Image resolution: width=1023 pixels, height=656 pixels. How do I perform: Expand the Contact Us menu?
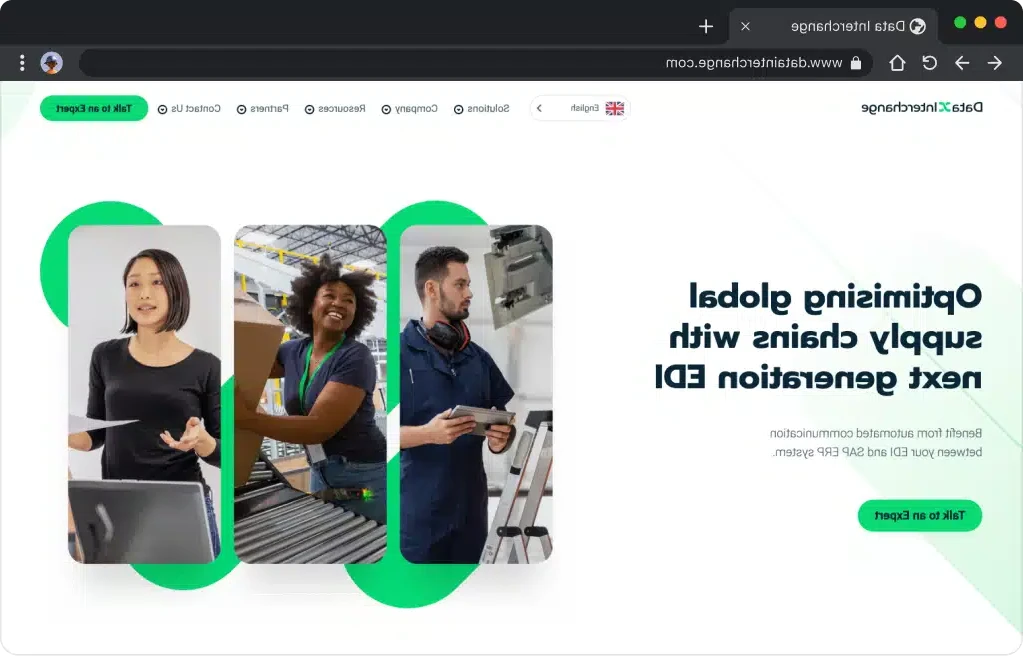pyautogui.click(x=189, y=108)
